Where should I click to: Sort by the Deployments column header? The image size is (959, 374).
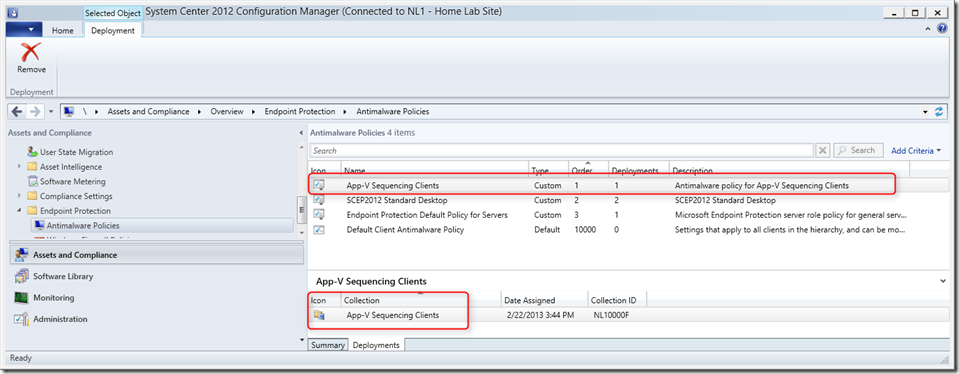coord(639,170)
